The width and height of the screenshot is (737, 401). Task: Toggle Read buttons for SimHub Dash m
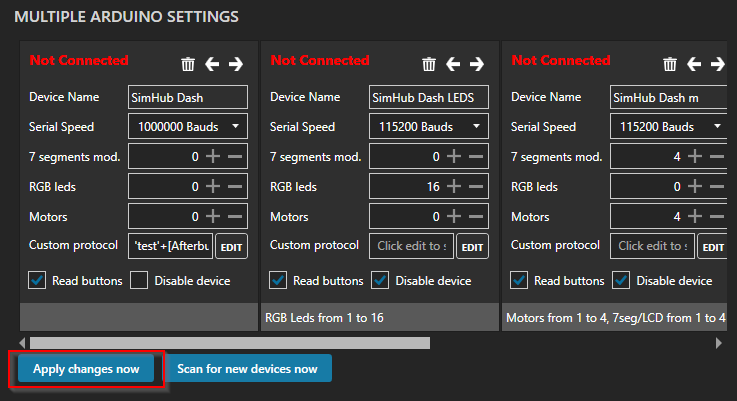(x=519, y=280)
